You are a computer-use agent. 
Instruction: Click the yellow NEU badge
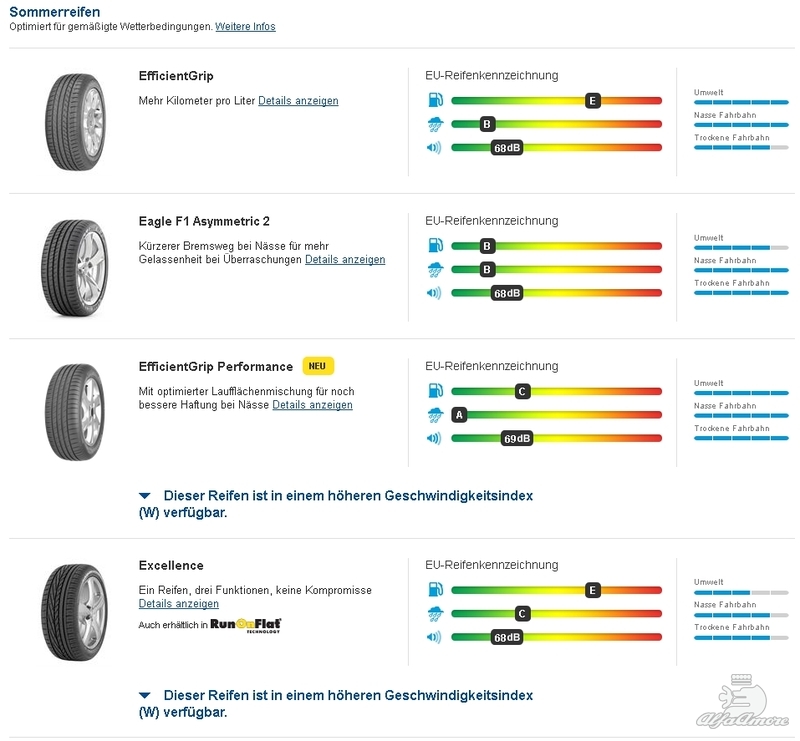pyautogui.click(x=318, y=366)
